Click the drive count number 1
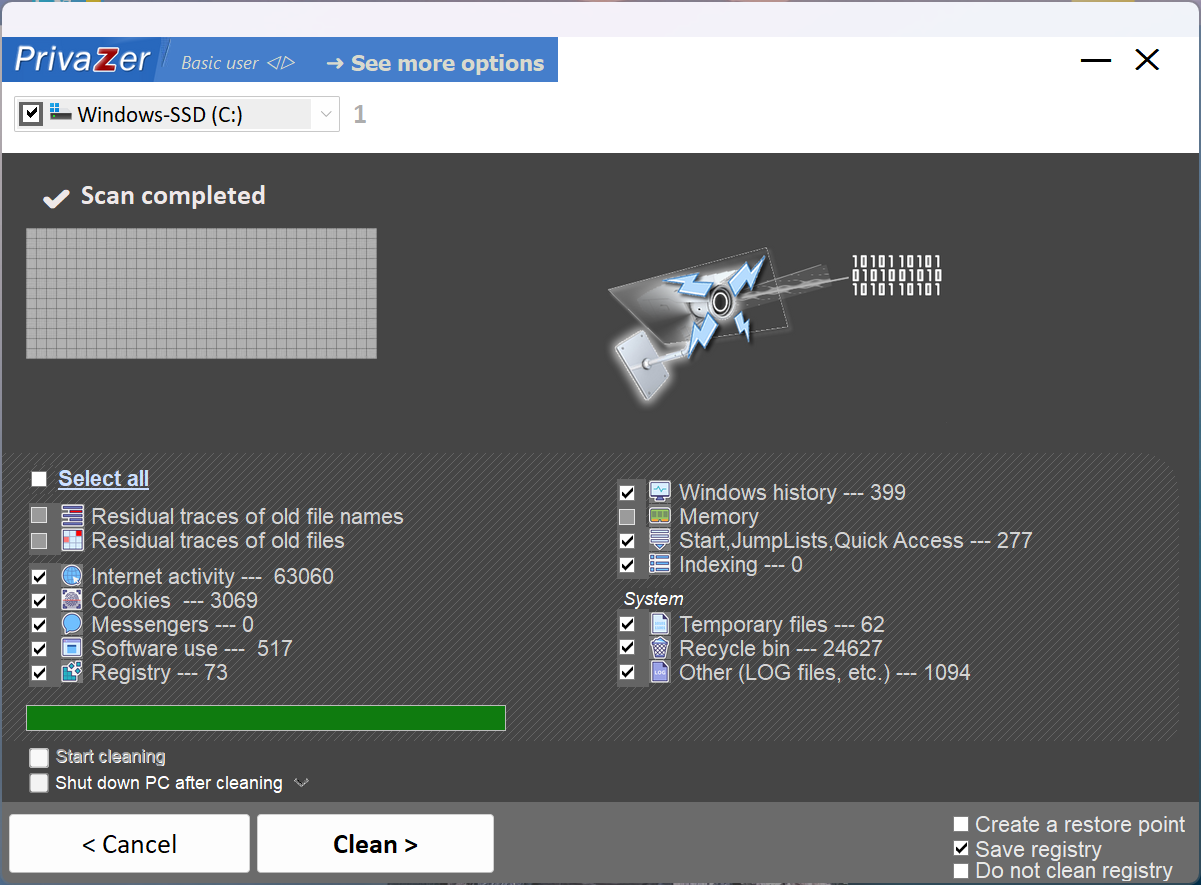The height and width of the screenshot is (885, 1201). (360, 115)
